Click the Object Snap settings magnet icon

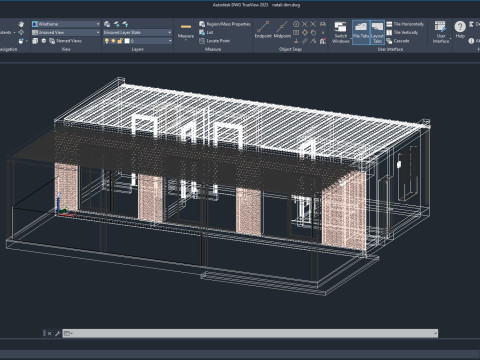[323, 41]
